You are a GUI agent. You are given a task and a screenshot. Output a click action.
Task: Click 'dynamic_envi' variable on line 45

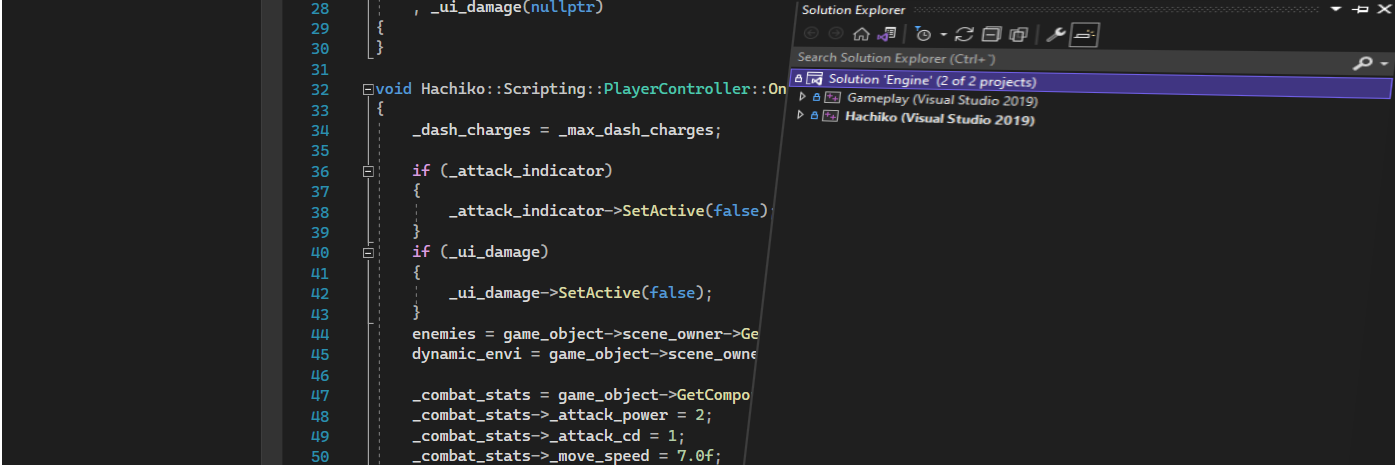click(x=467, y=355)
